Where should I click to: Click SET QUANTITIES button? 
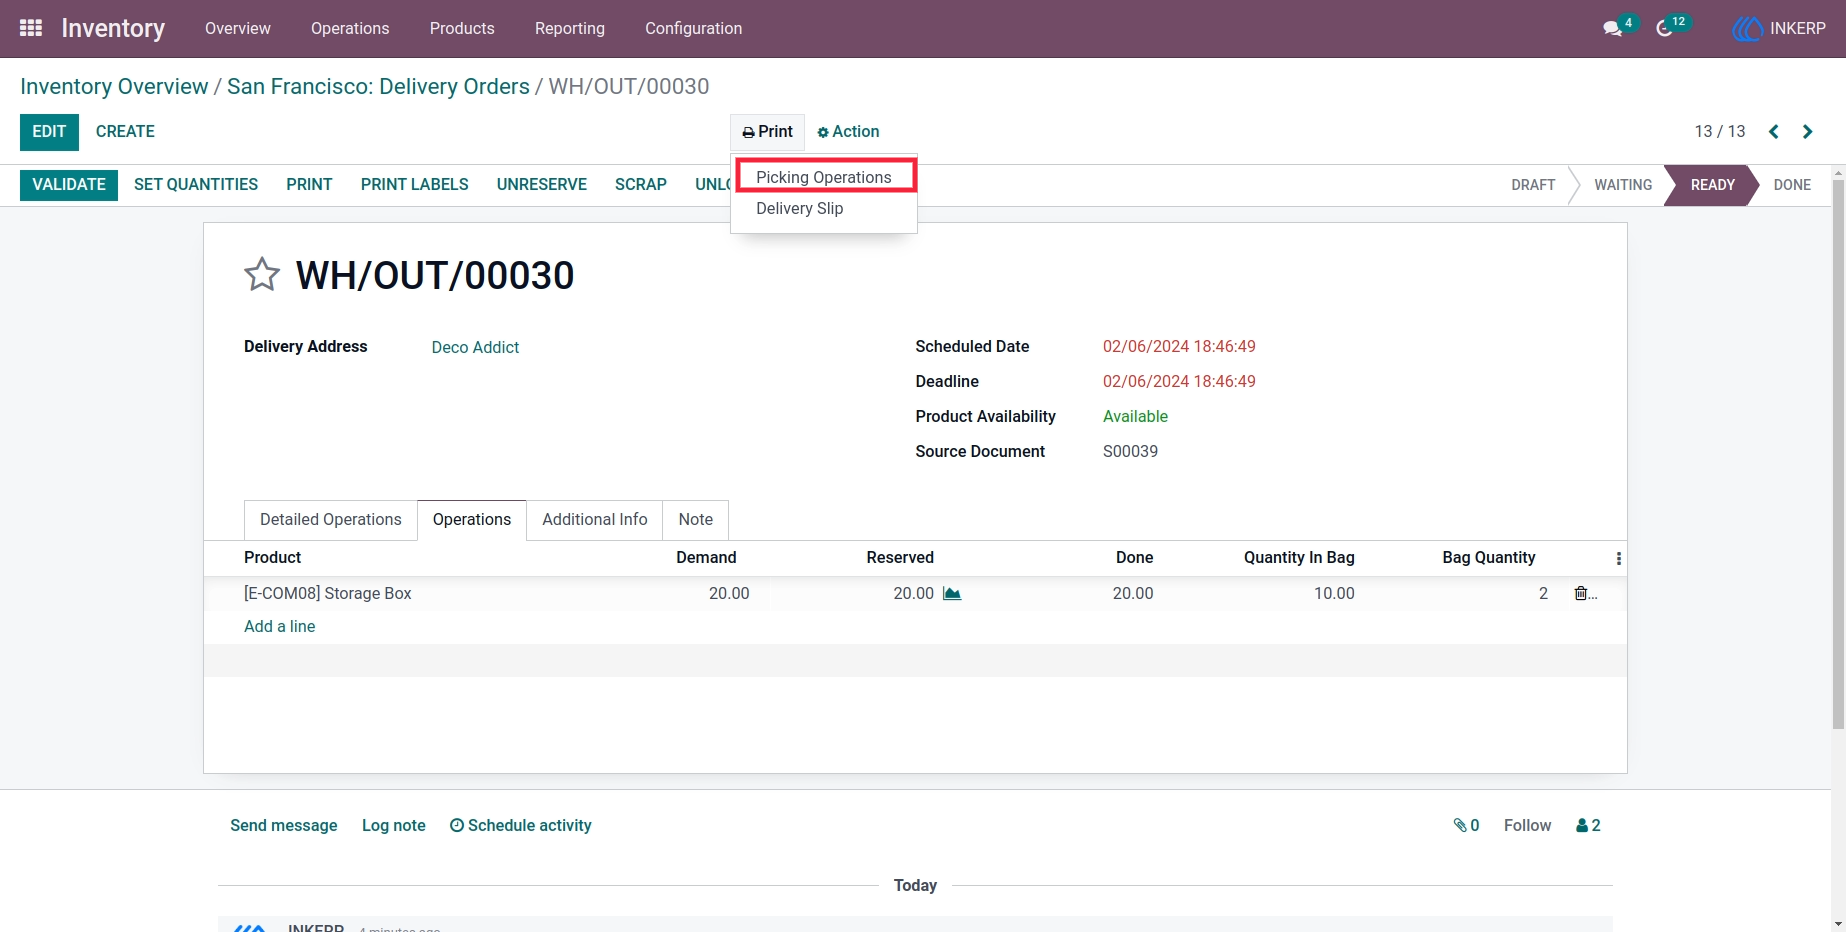pos(196,185)
